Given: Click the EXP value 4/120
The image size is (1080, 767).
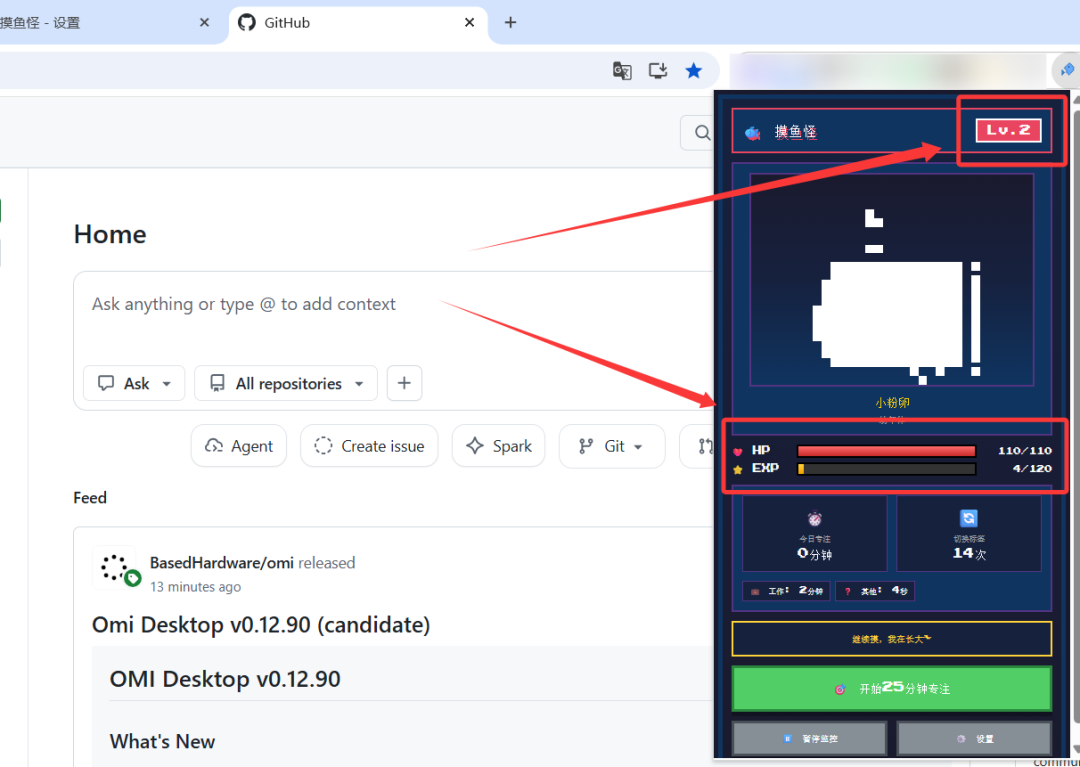Looking at the screenshot, I should 1032,470.
